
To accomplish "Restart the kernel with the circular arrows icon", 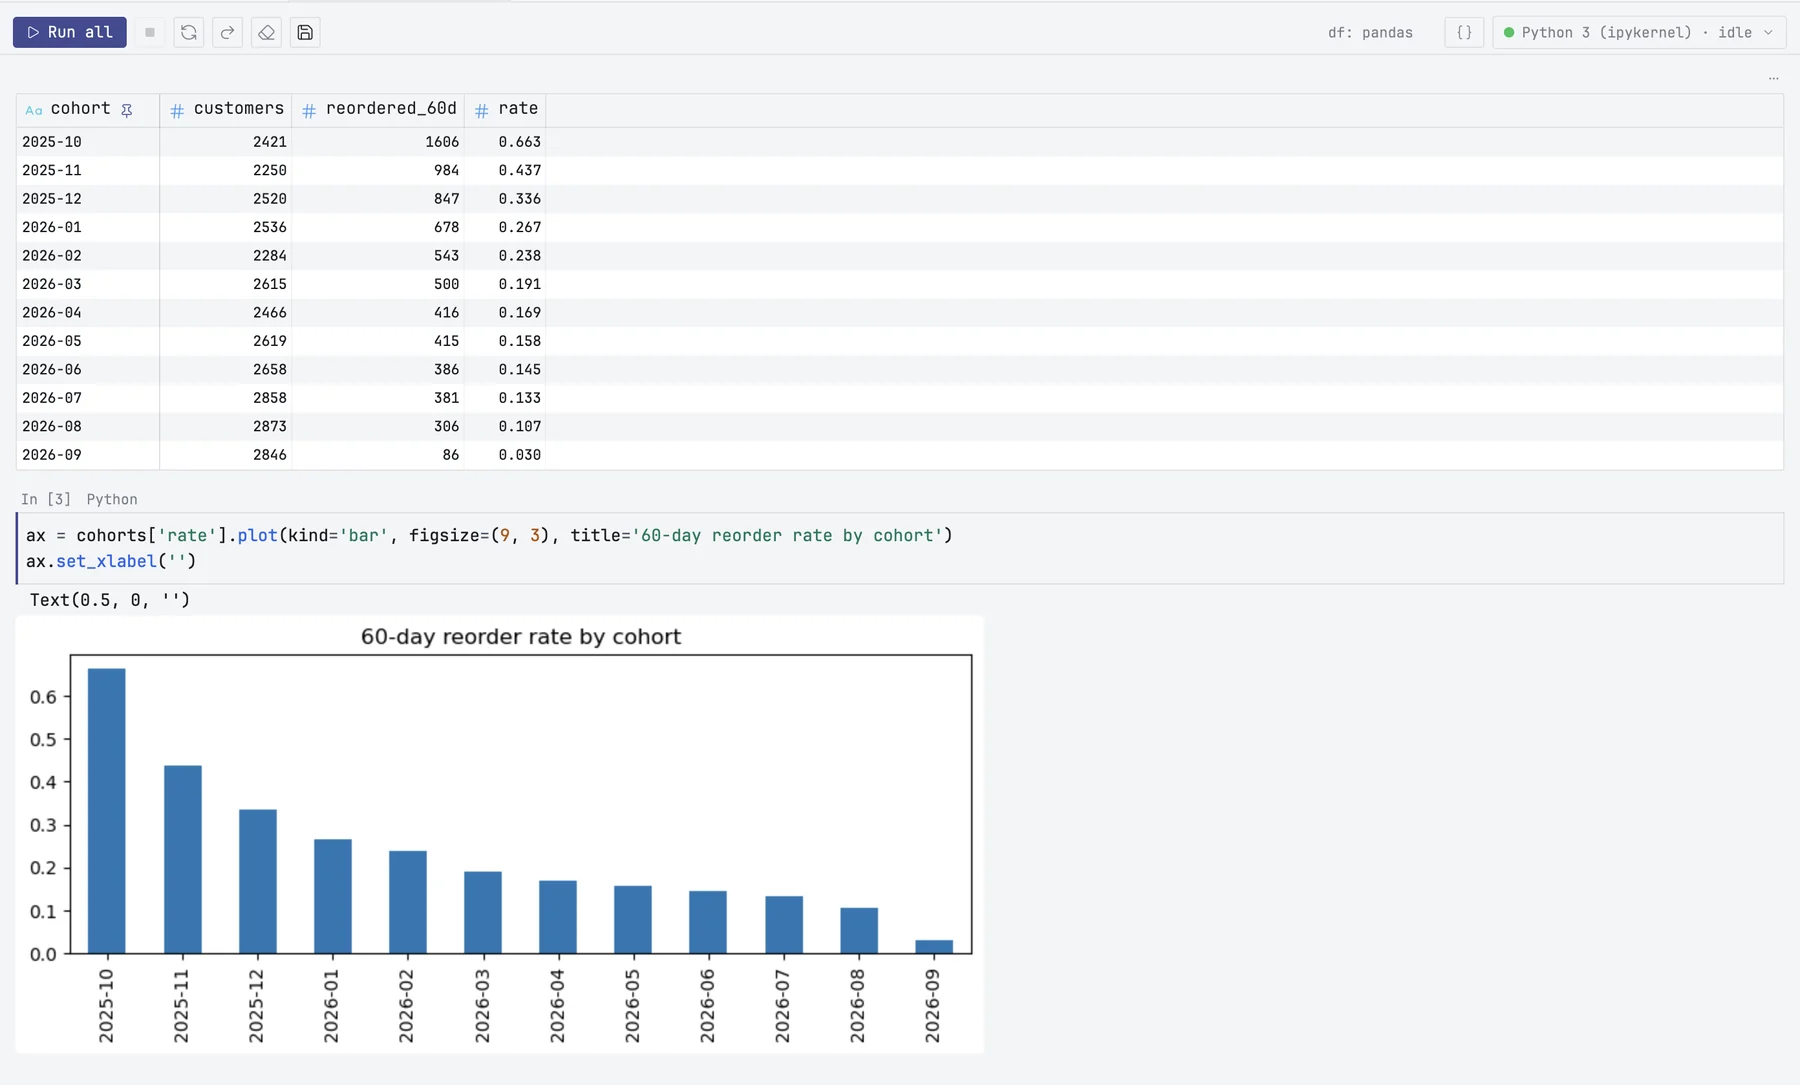I will coord(188,32).
